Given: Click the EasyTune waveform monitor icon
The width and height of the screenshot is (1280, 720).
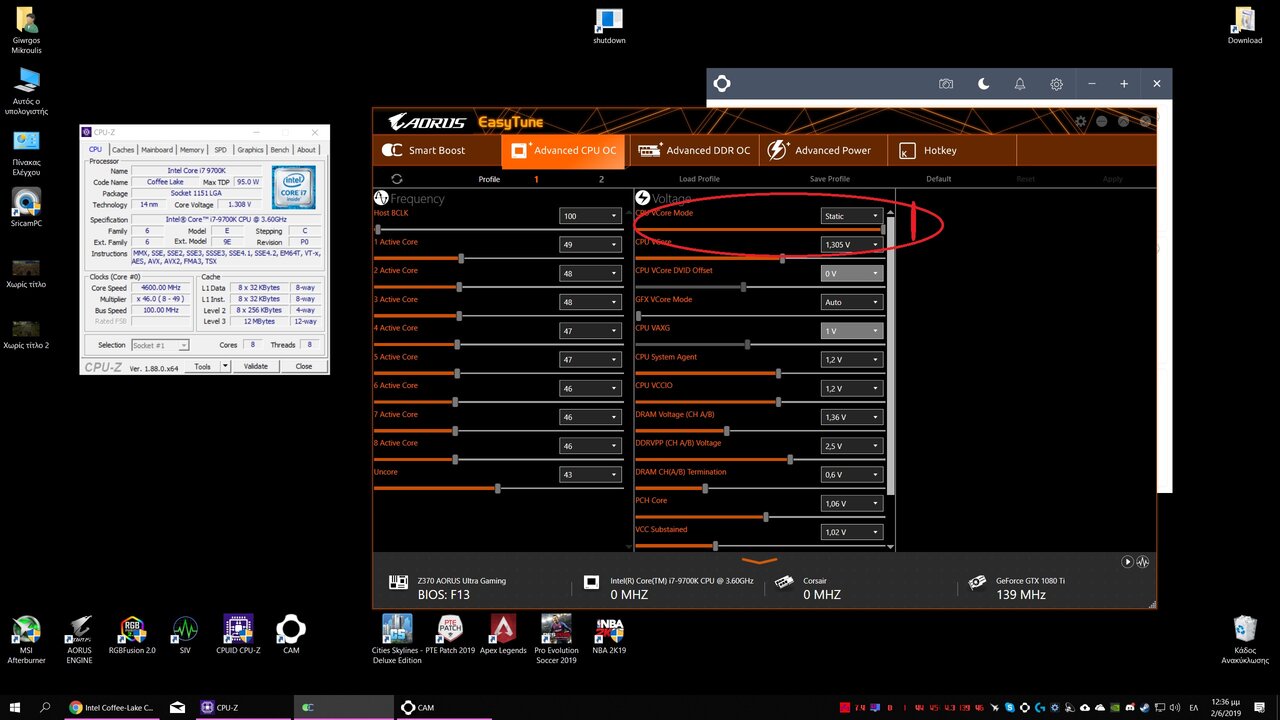Looking at the screenshot, I should (1143, 562).
